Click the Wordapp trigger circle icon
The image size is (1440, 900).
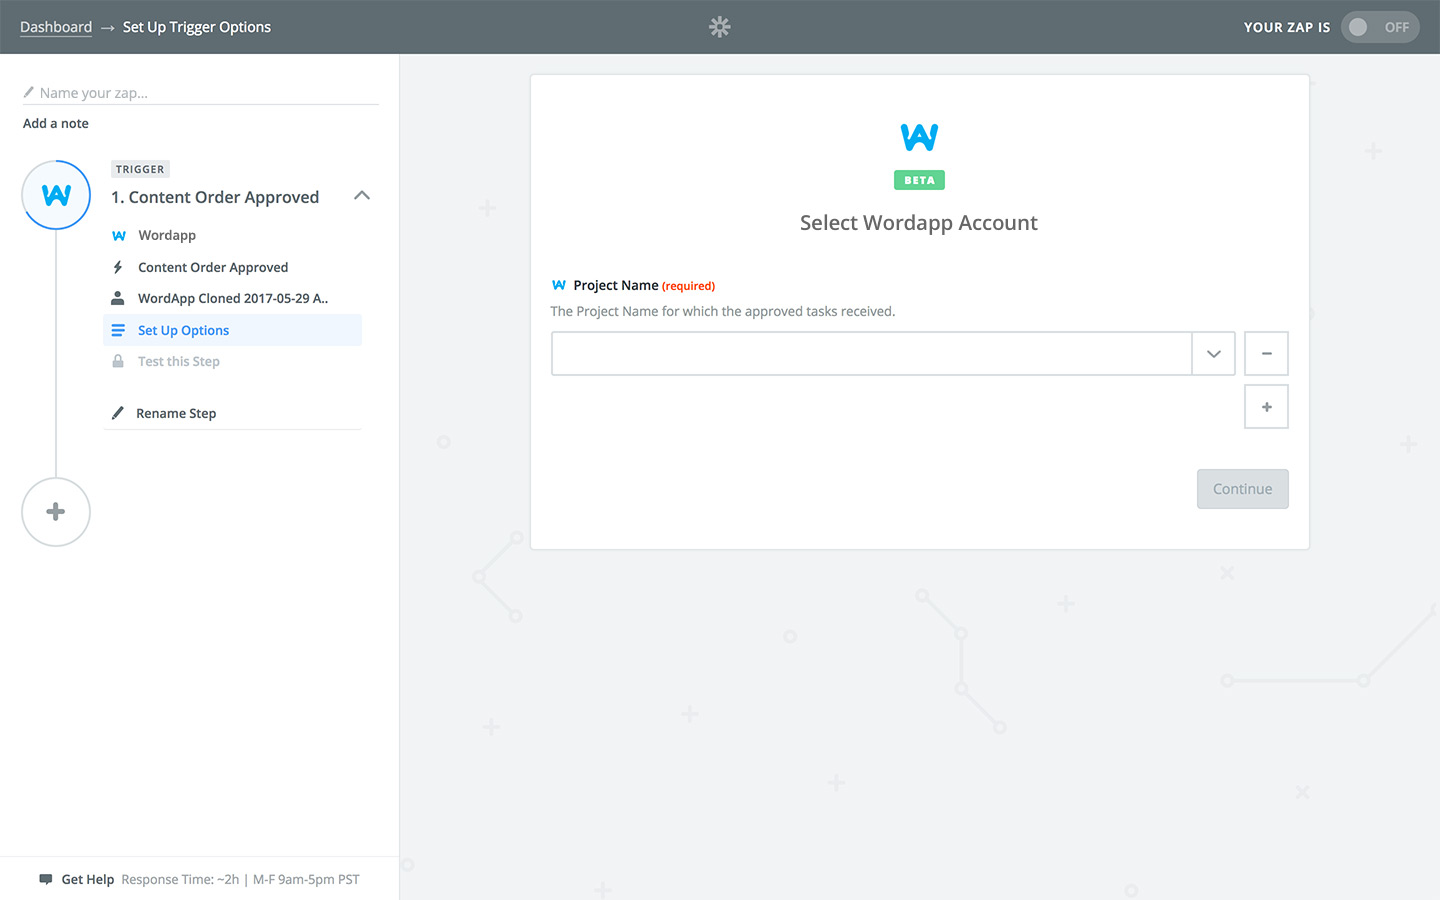[x=56, y=195]
